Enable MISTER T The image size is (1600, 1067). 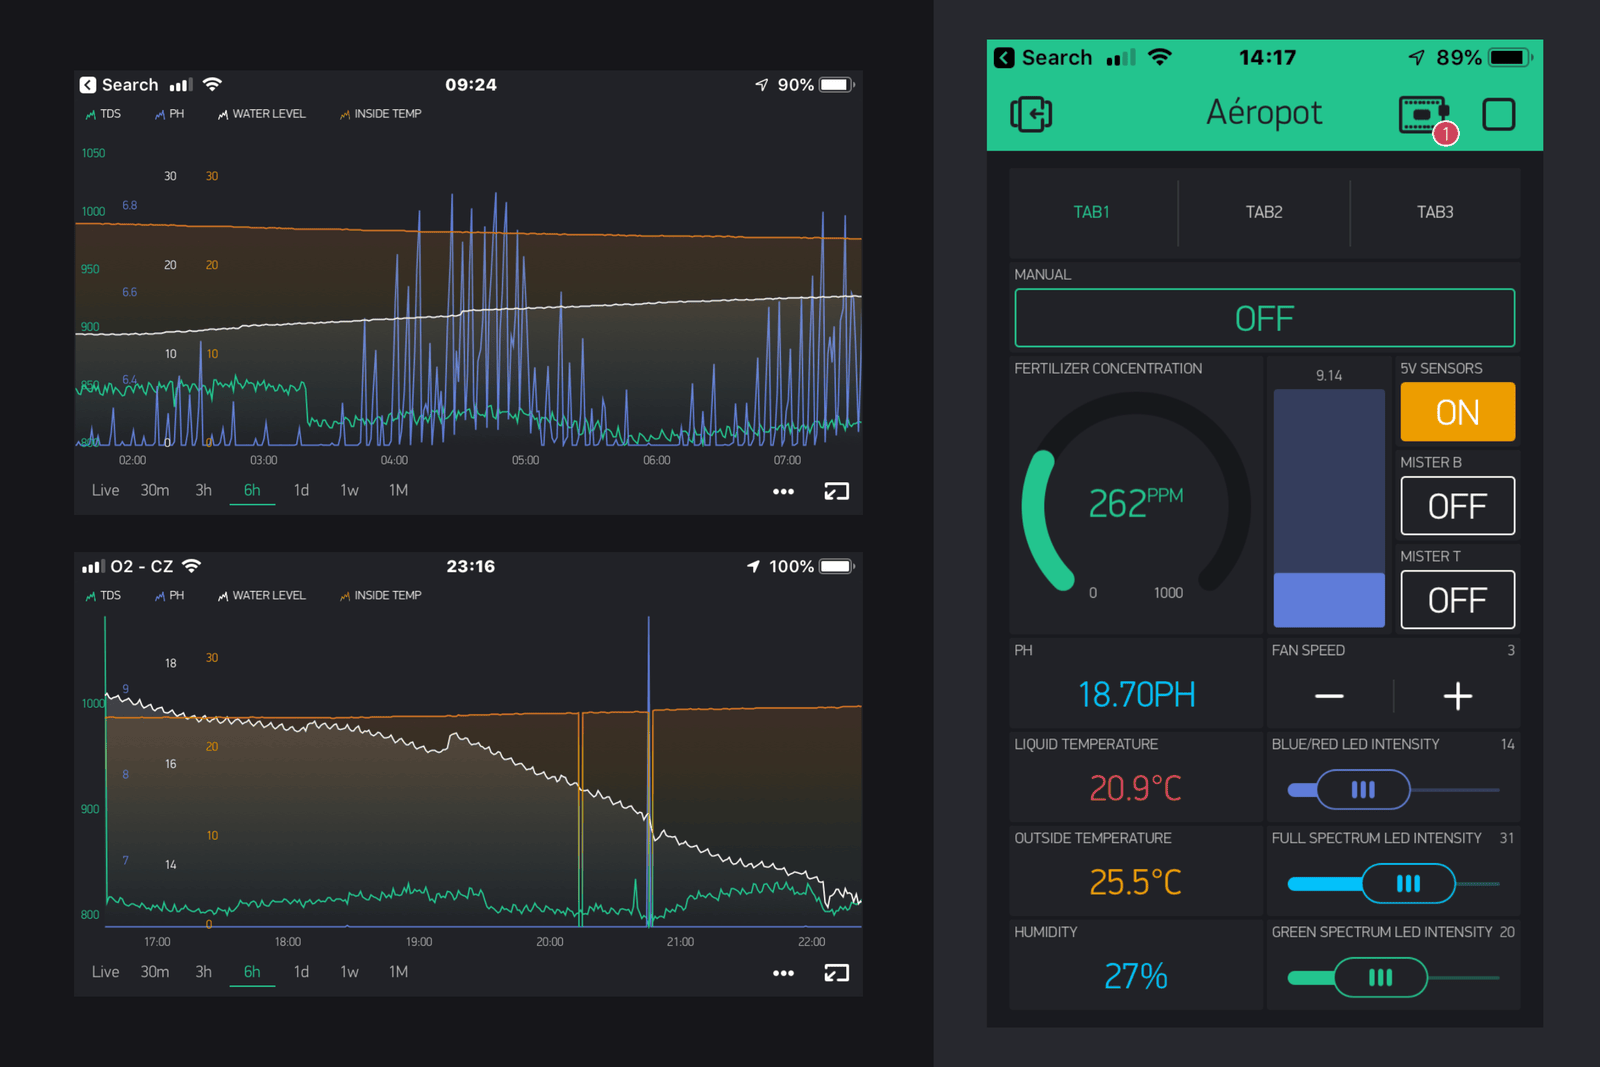point(1457,599)
